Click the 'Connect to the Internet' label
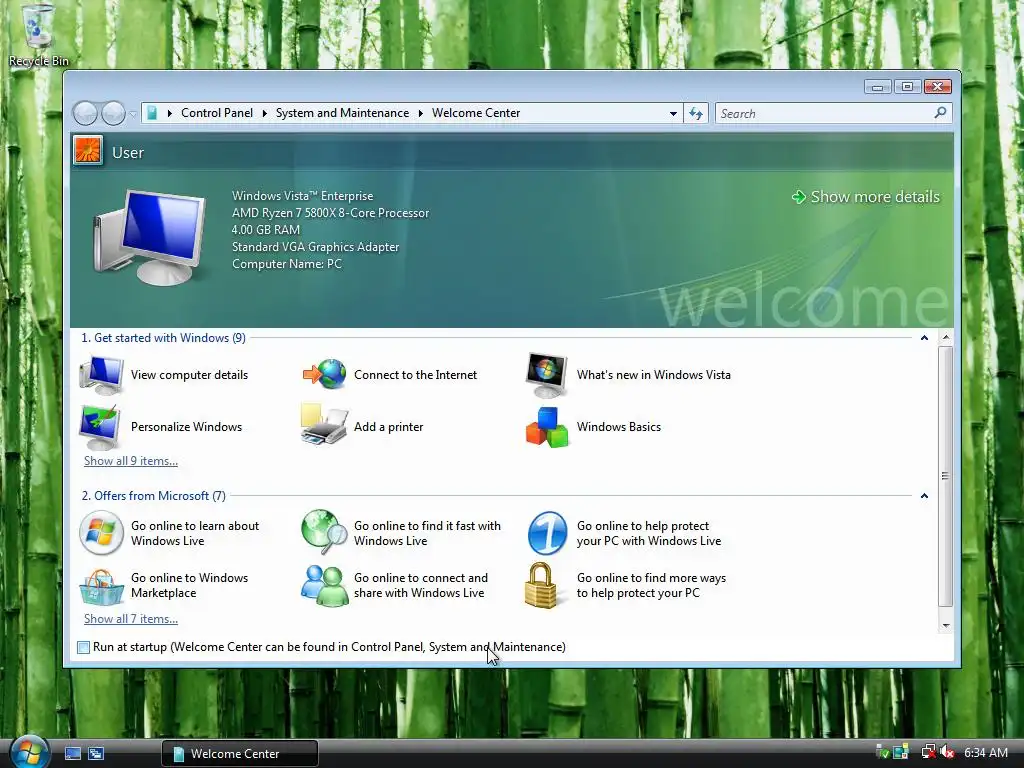The image size is (1024, 768). (415, 375)
